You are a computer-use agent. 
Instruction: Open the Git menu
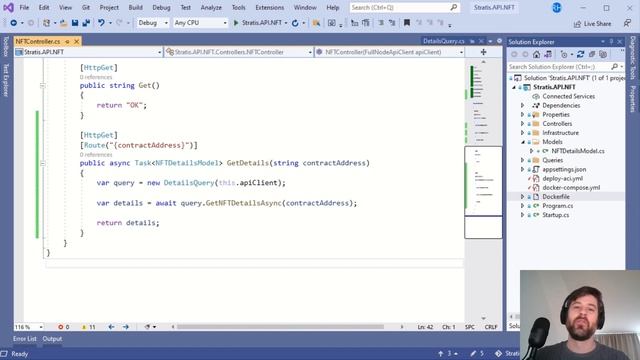86,7
